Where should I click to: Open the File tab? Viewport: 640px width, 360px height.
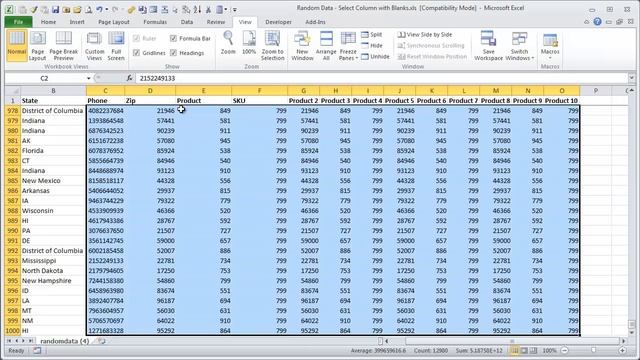(18, 22)
